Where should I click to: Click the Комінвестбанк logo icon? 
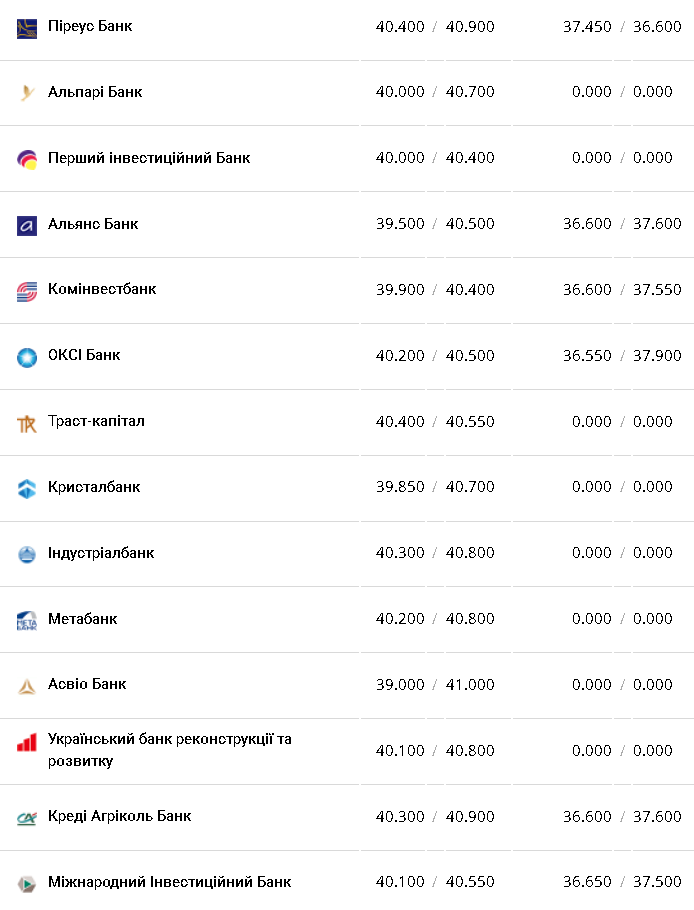pos(27,291)
